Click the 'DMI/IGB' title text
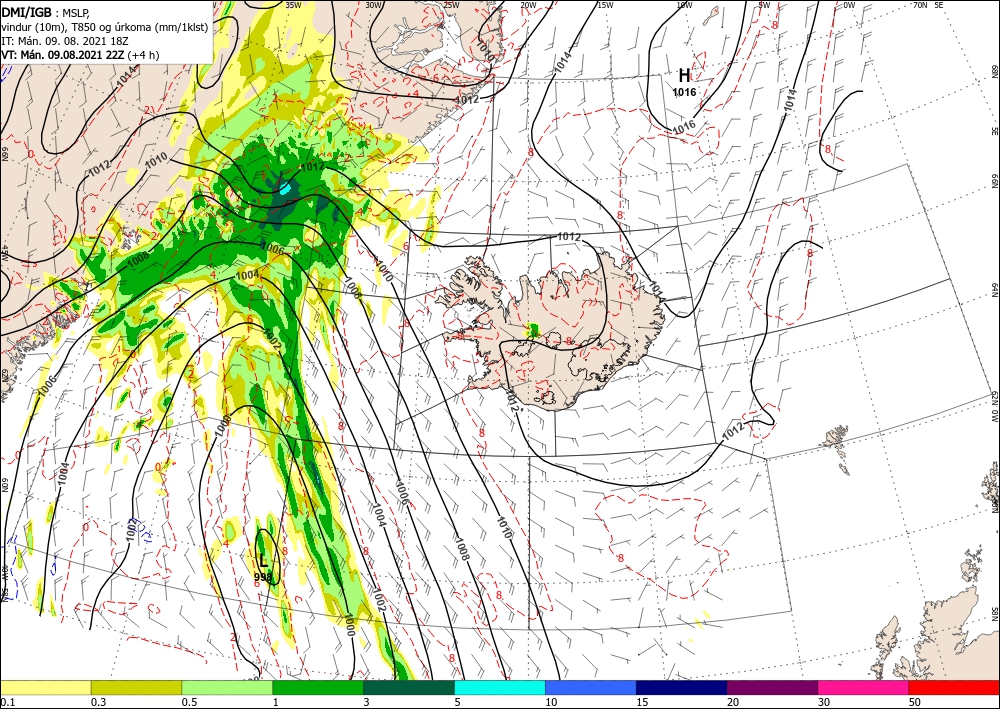The height and width of the screenshot is (709, 1000). click(27, 11)
